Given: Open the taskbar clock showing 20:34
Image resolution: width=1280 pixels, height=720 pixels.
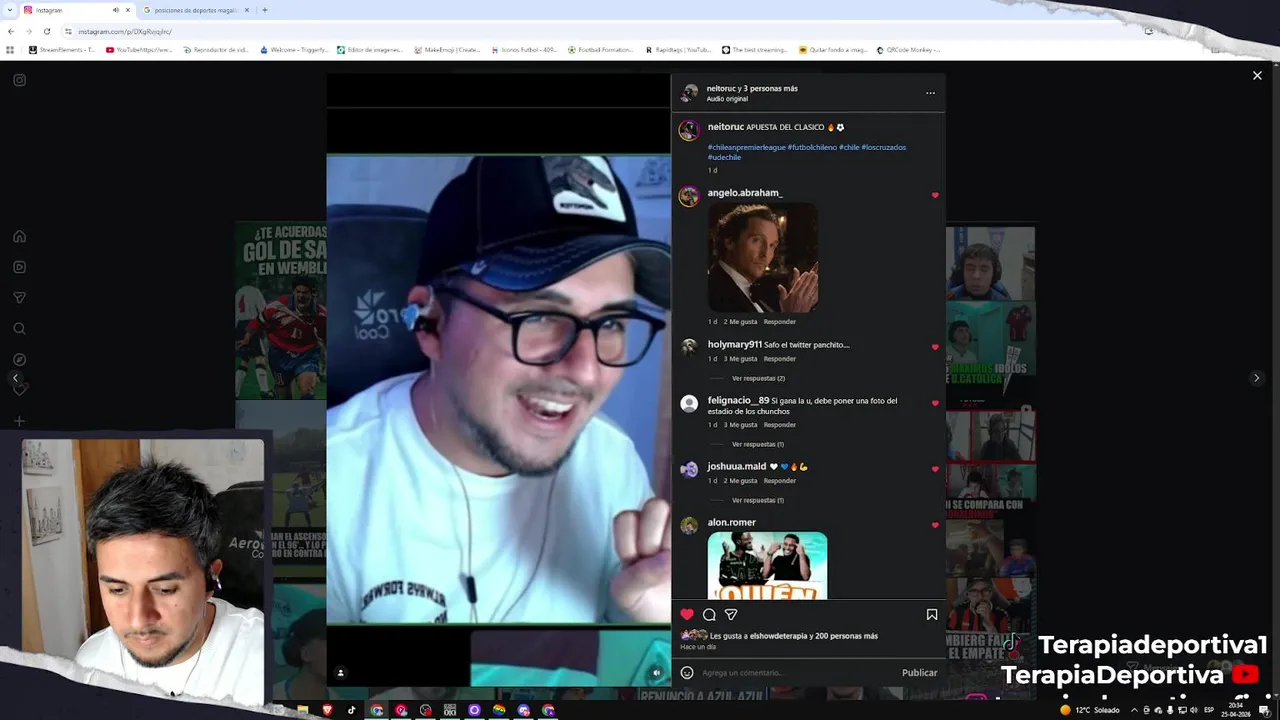Looking at the screenshot, I should (x=1235, y=710).
